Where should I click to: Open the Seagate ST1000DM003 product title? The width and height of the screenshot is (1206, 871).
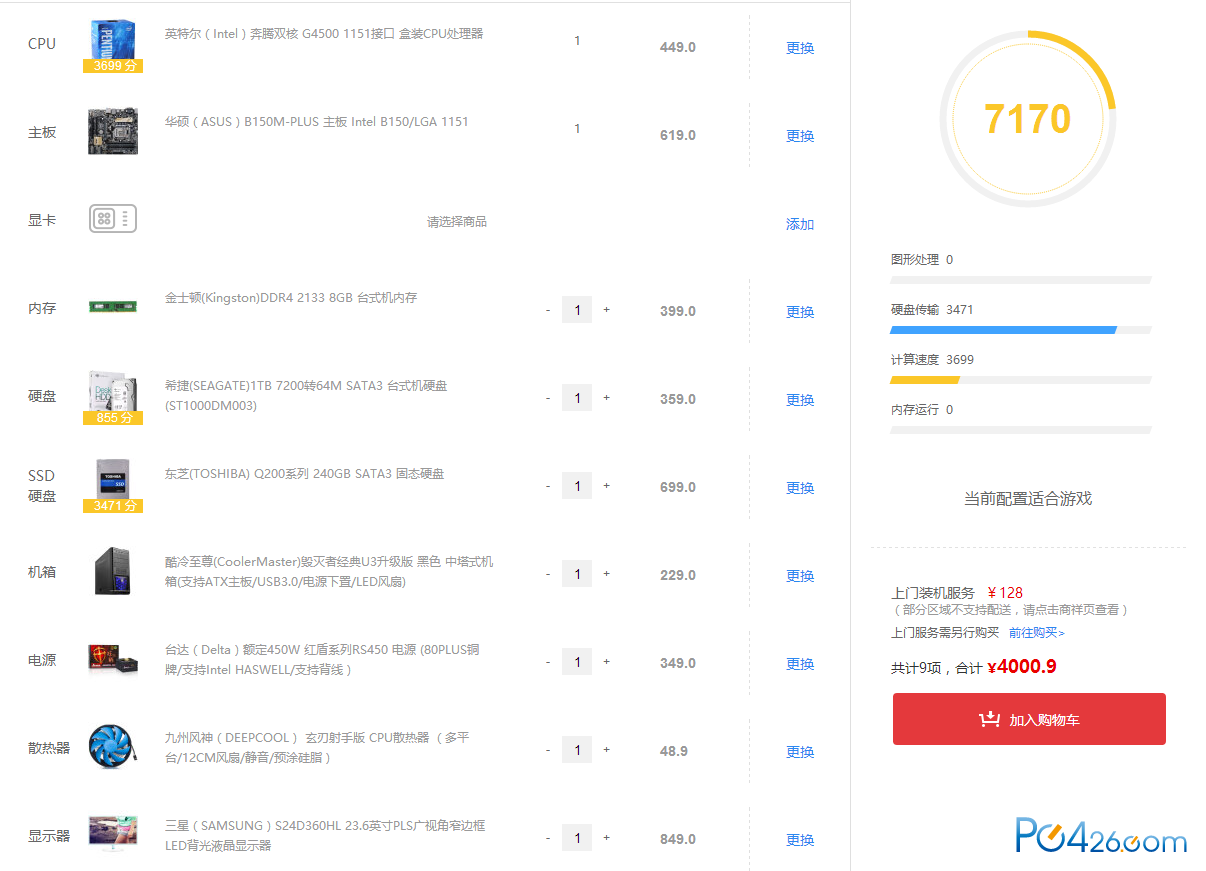pyautogui.click(x=306, y=396)
